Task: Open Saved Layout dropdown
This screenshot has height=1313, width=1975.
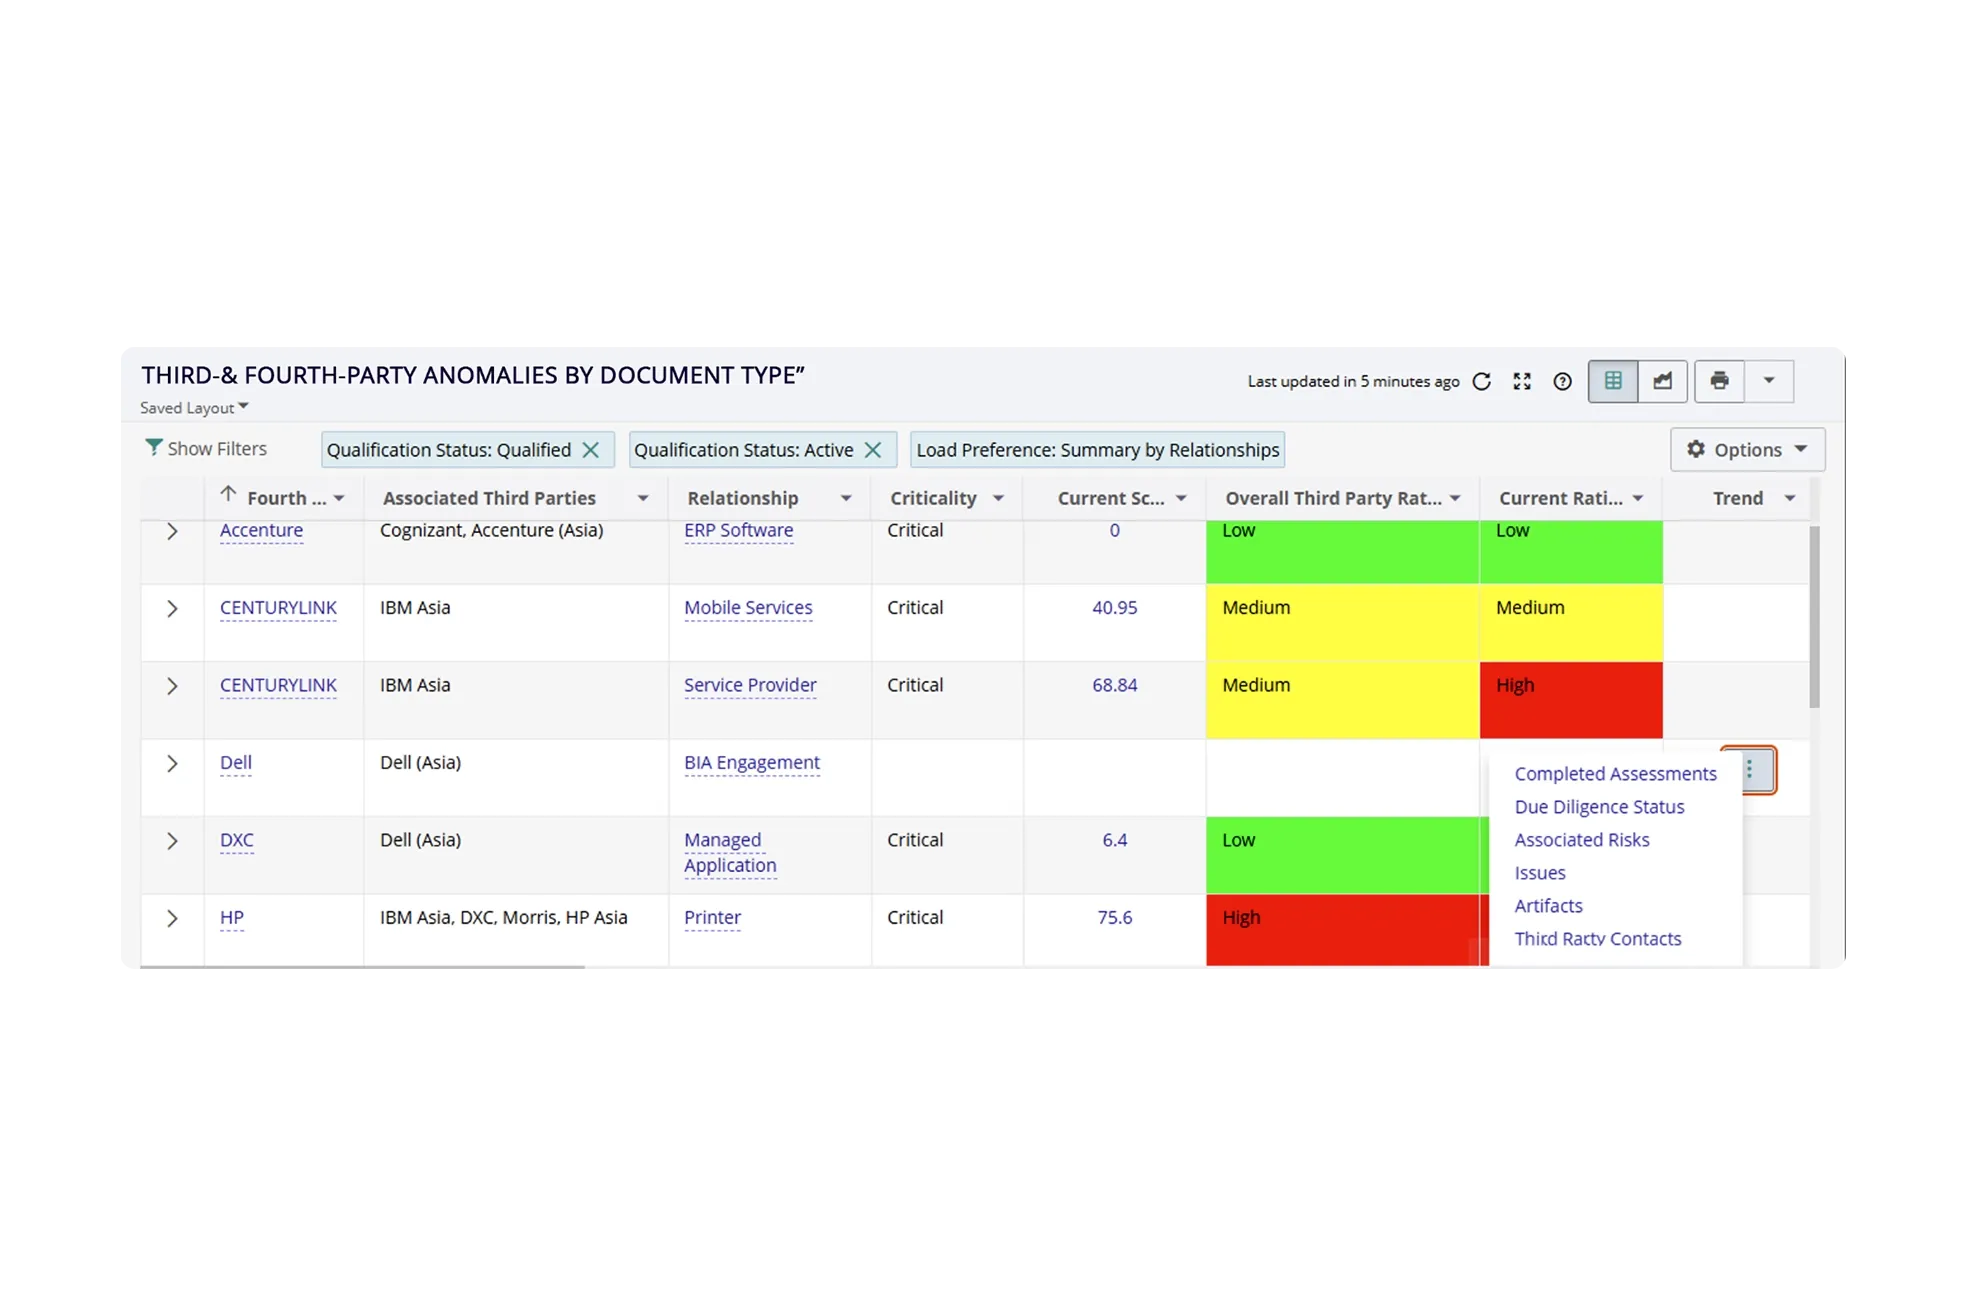Action: 194,408
